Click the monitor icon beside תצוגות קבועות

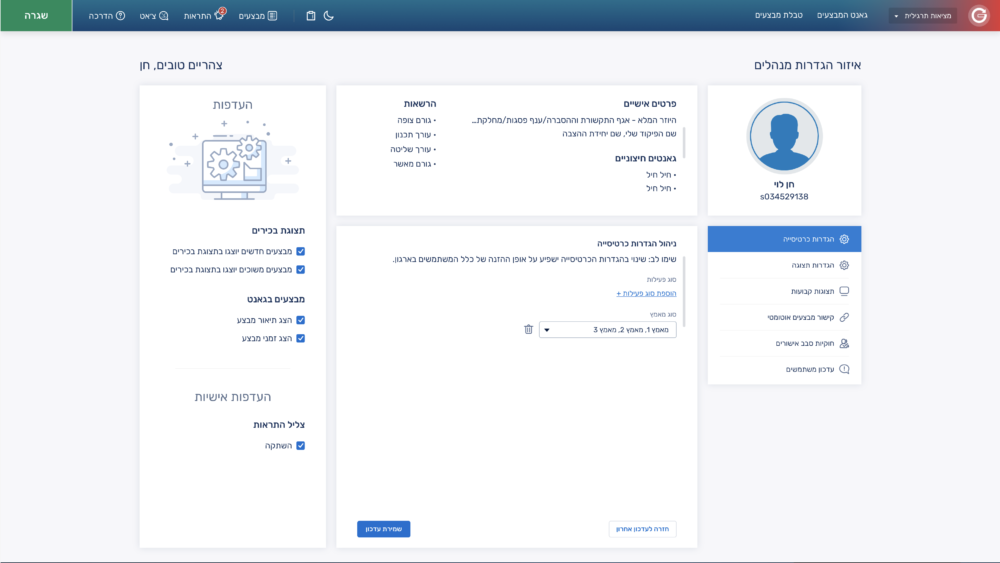[x=844, y=291]
